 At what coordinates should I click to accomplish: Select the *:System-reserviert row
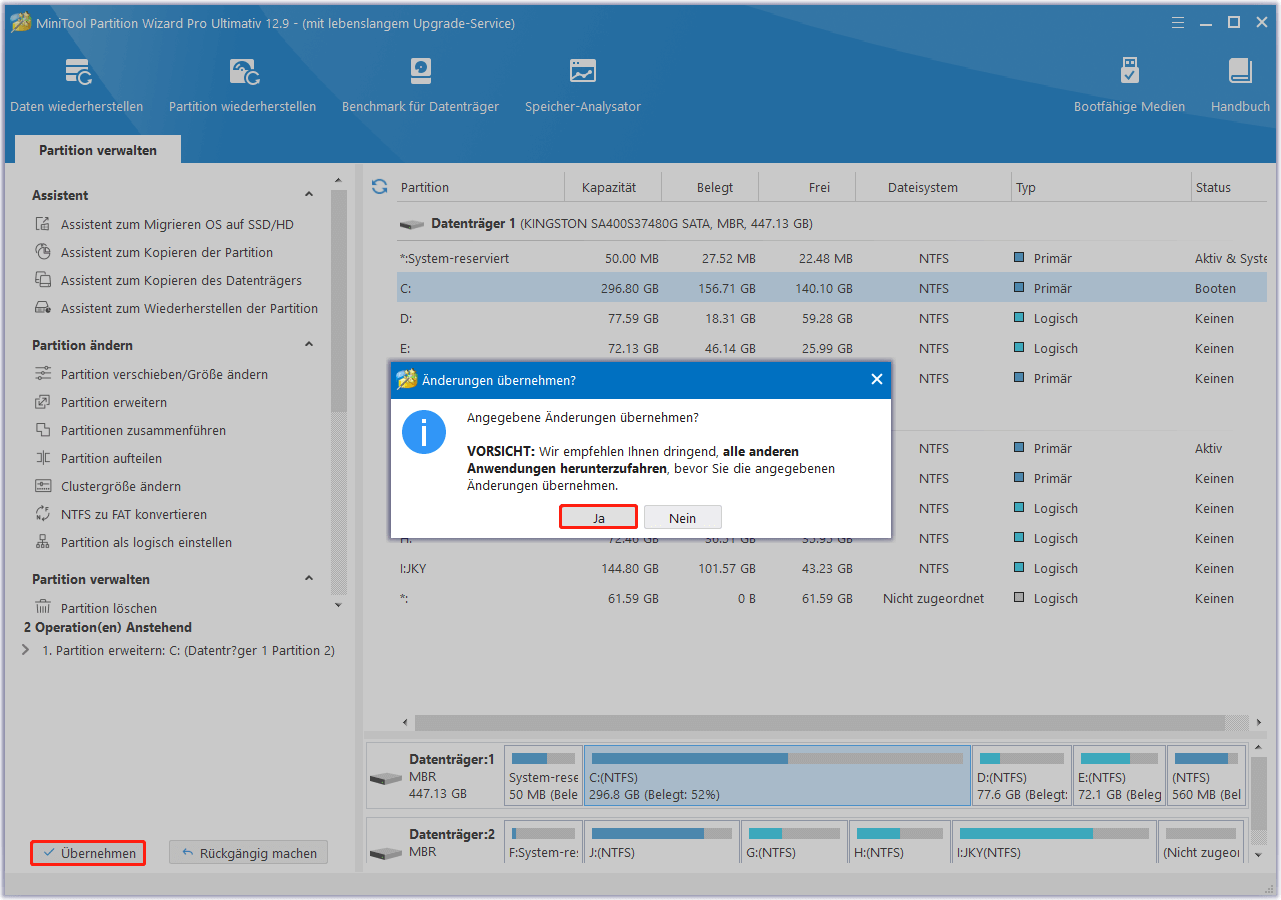[832, 258]
